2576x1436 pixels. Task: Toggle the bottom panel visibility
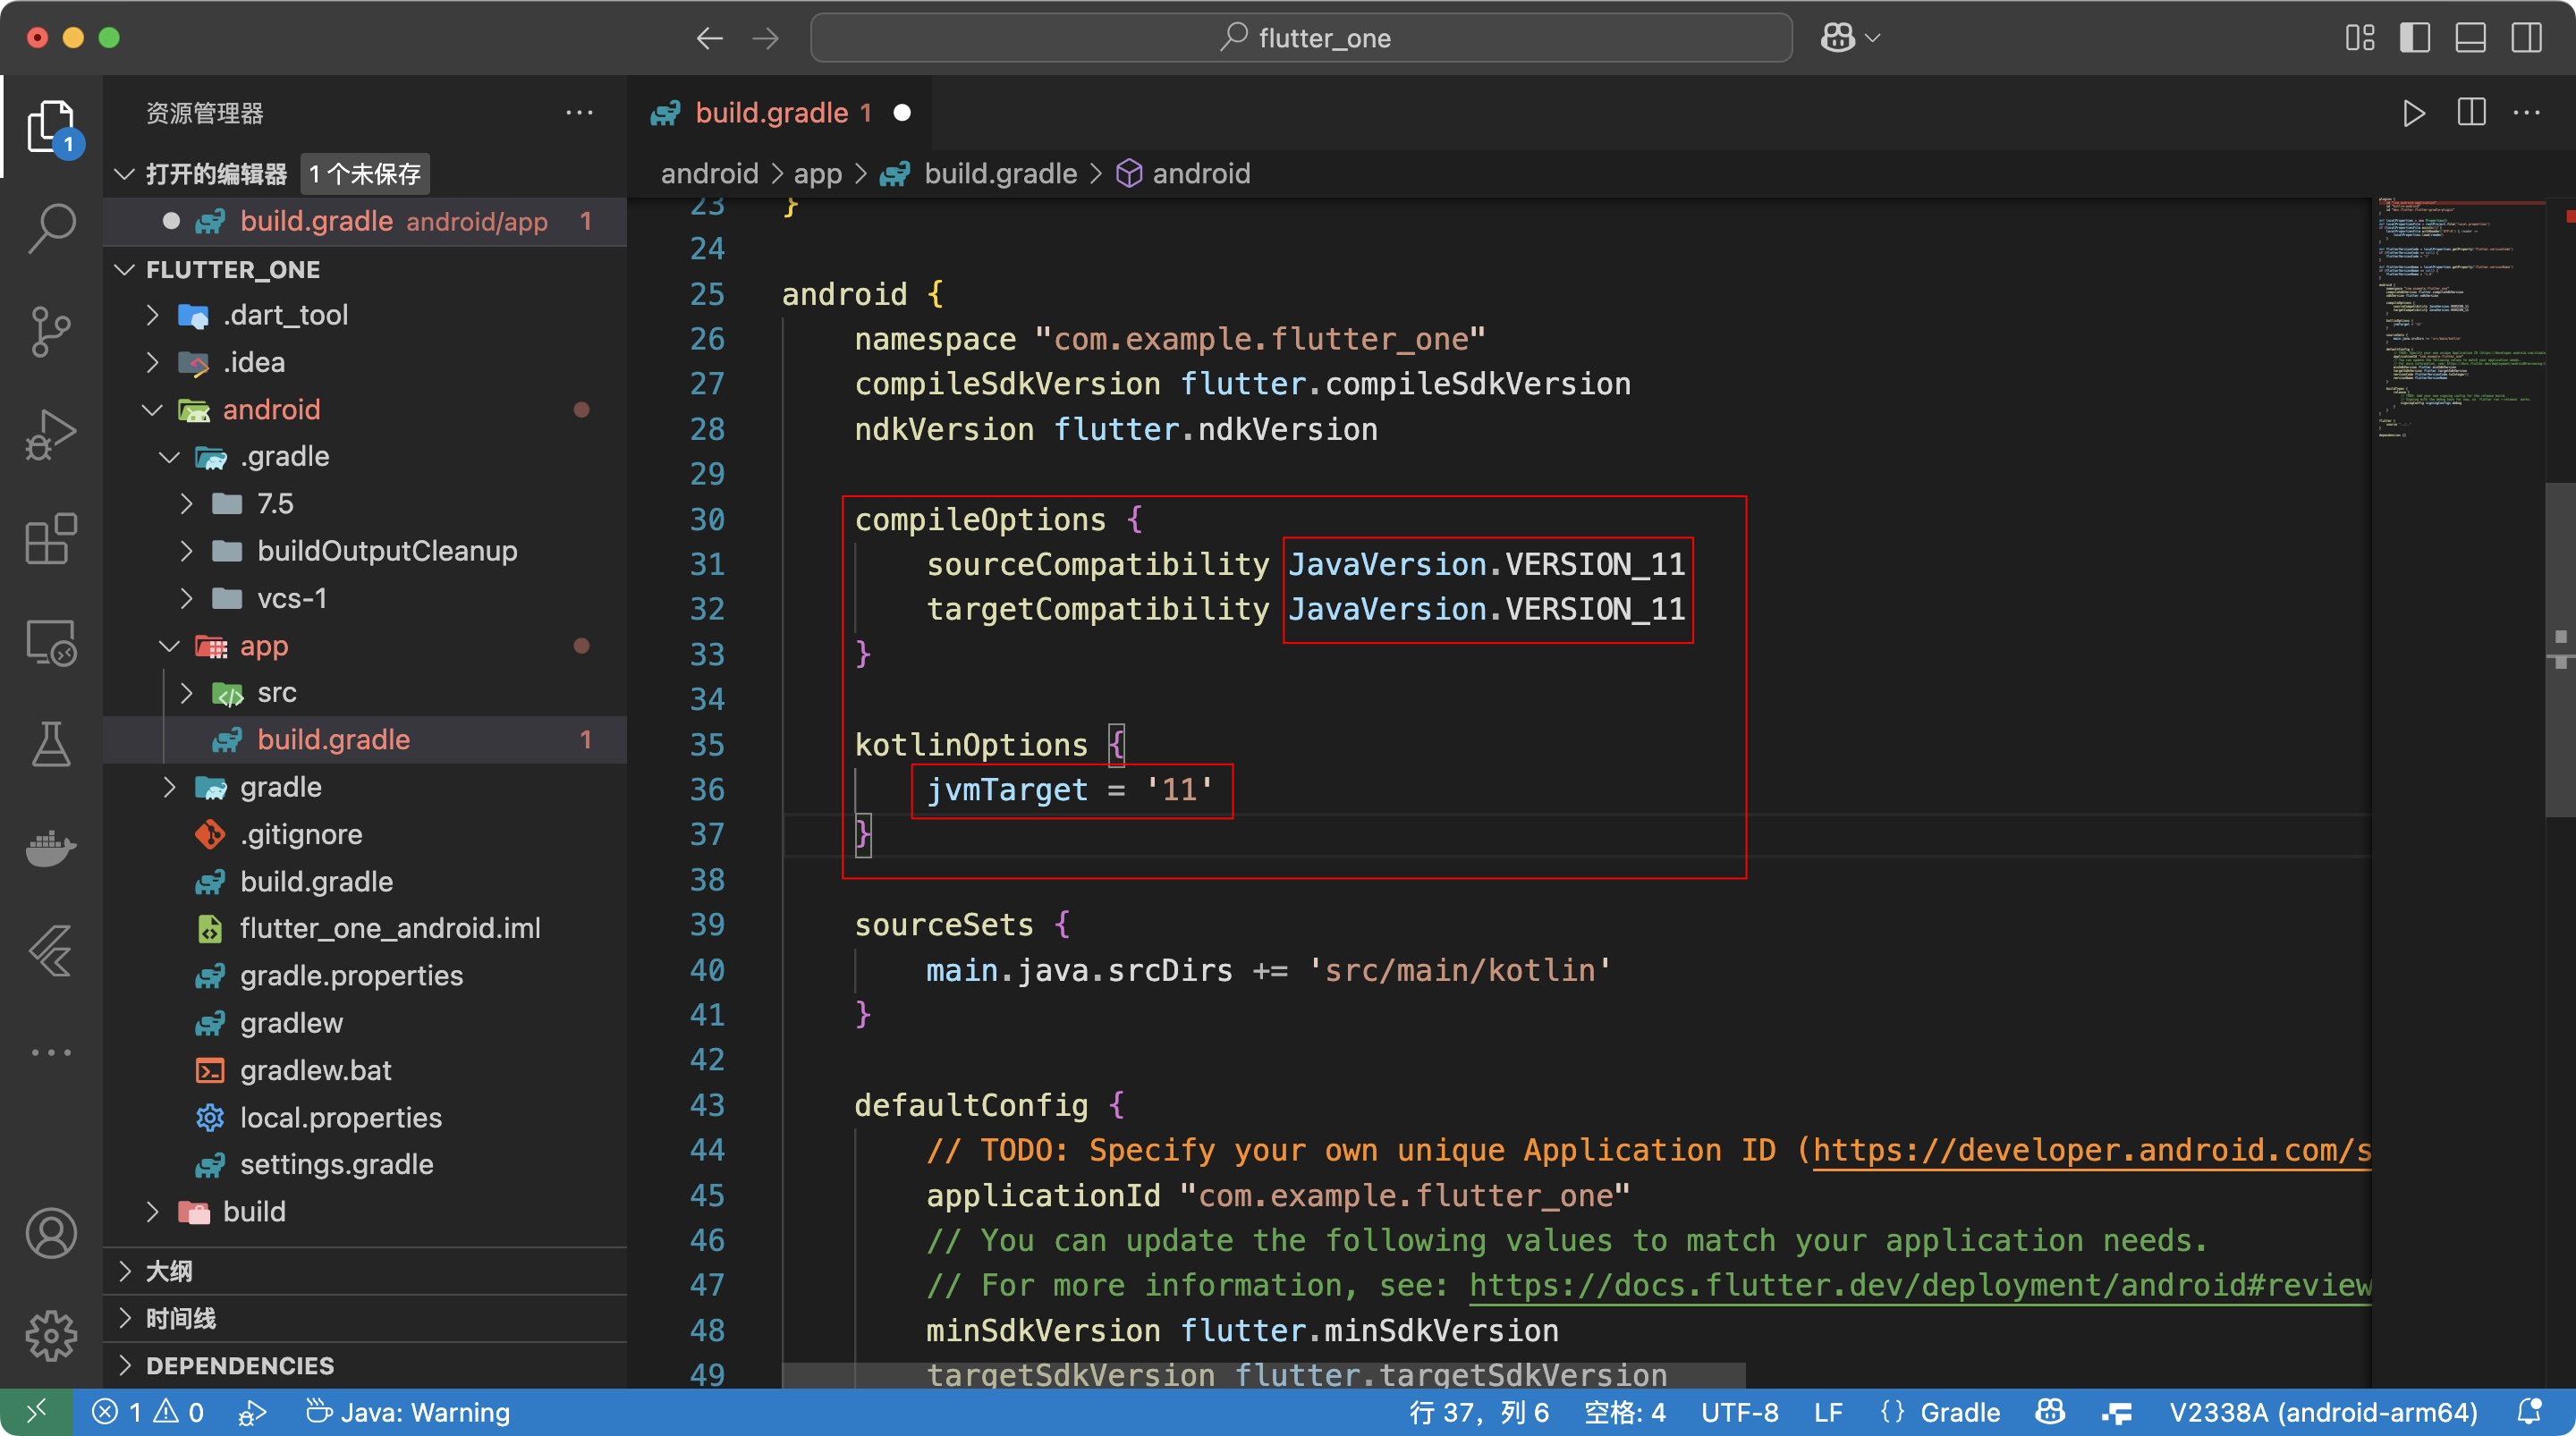[x=2470, y=38]
